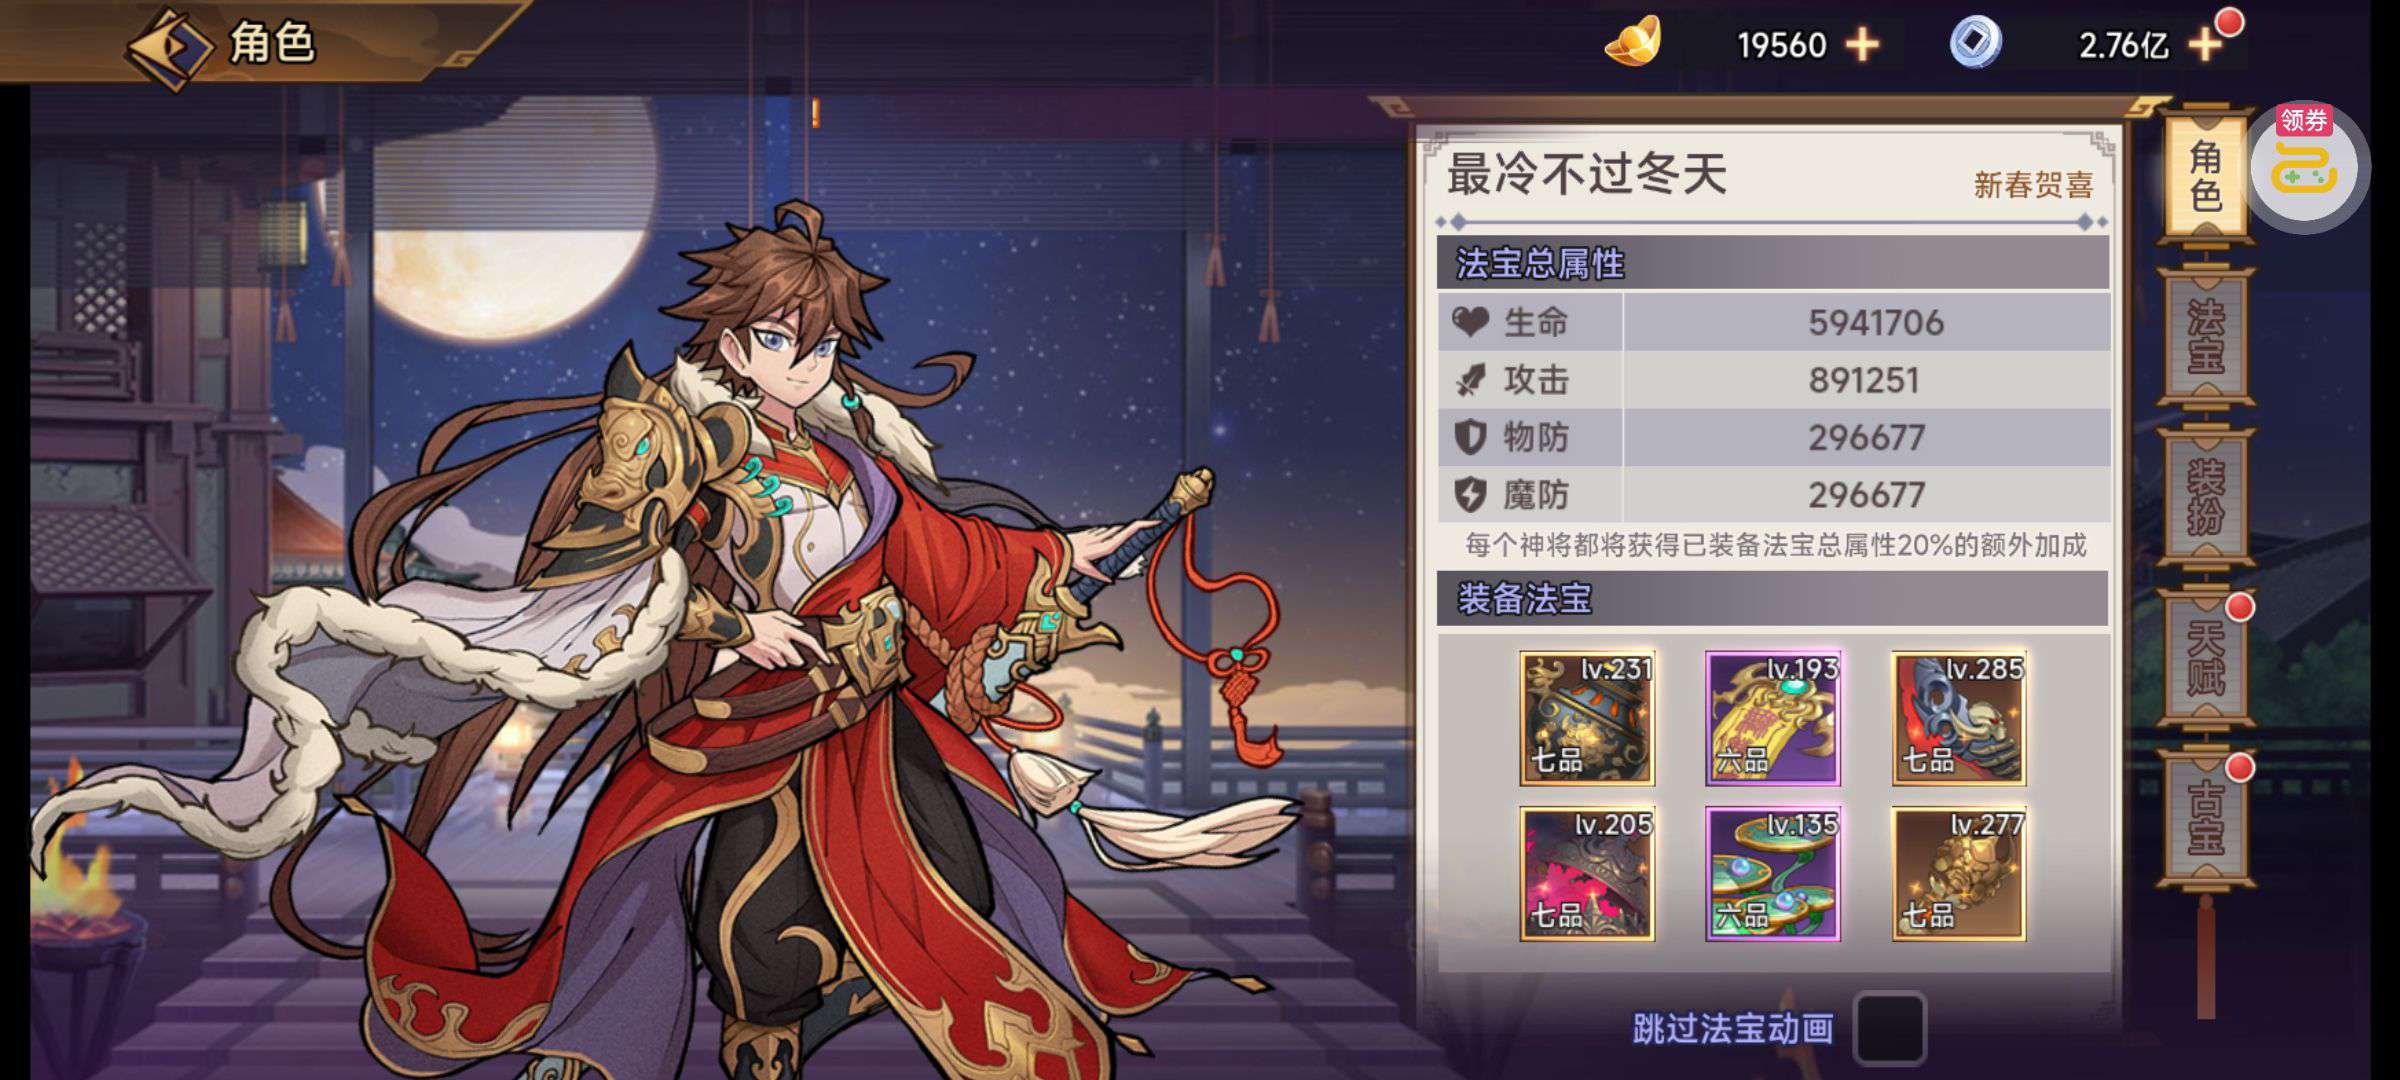Switch to the 天赋 side tab
2400x1080 pixels.
click(x=2206, y=658)
